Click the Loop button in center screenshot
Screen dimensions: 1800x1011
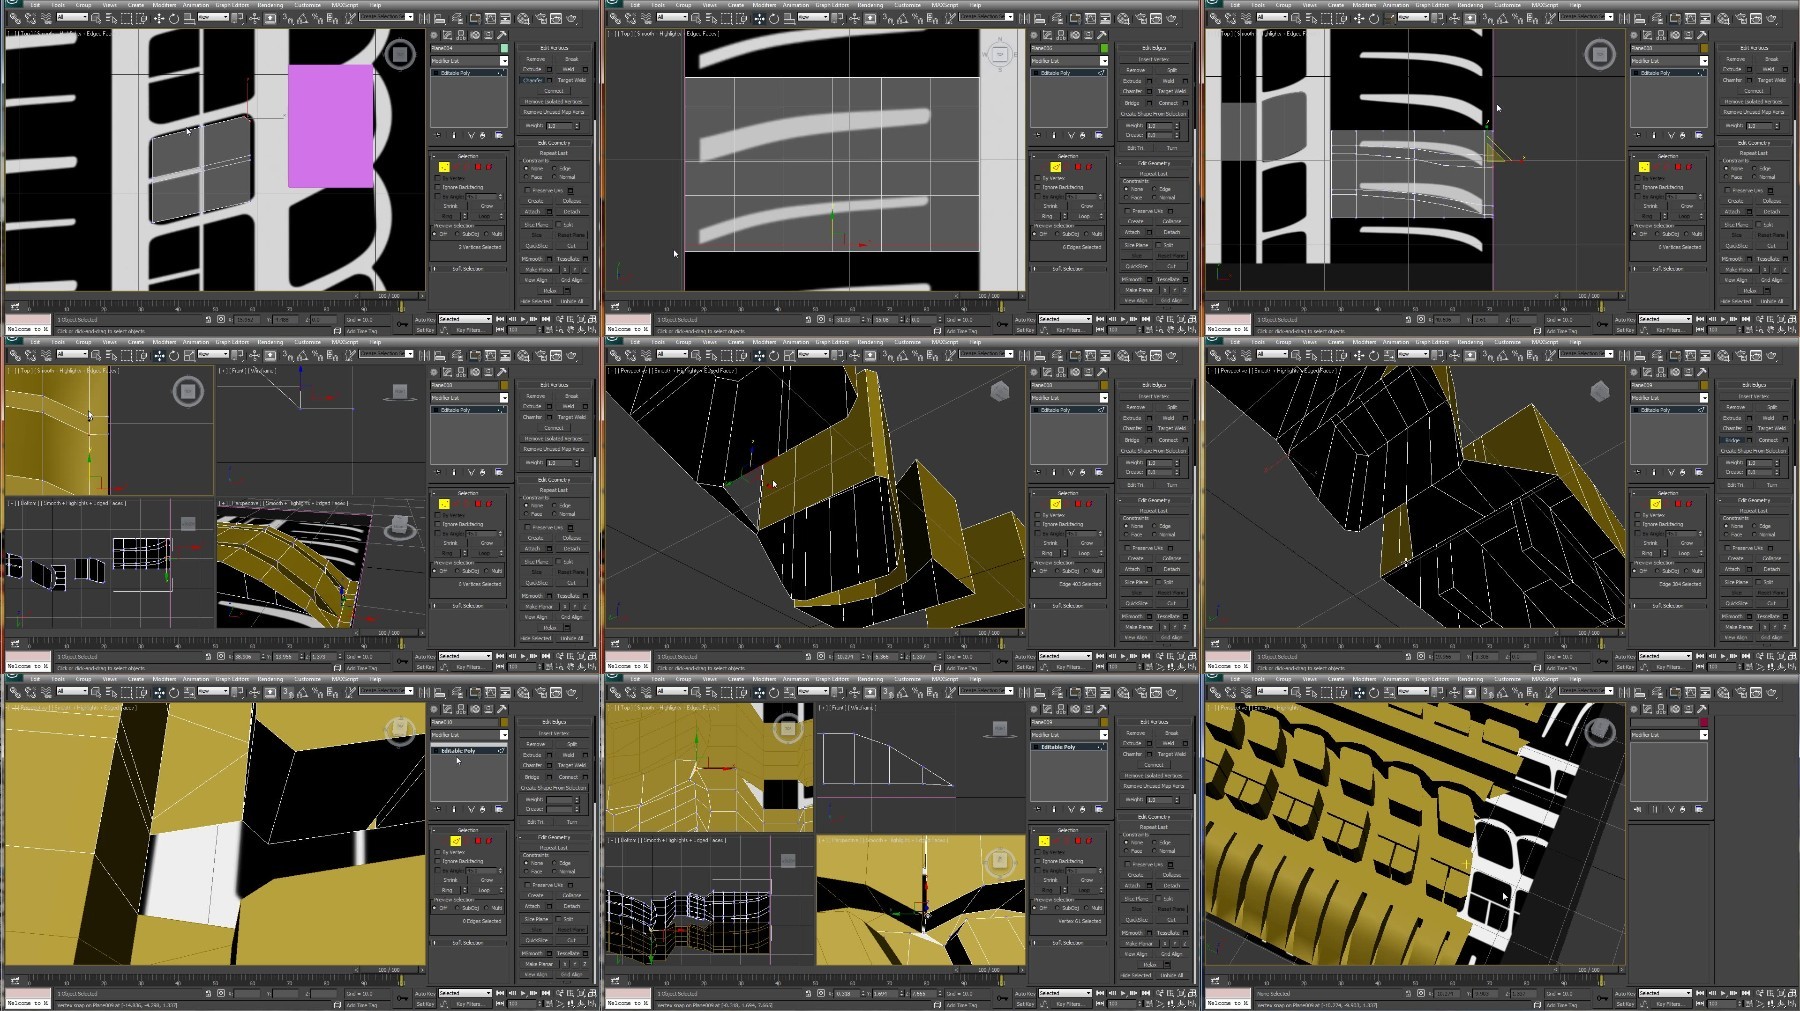pyautogui.click(x=1084, y=553)
